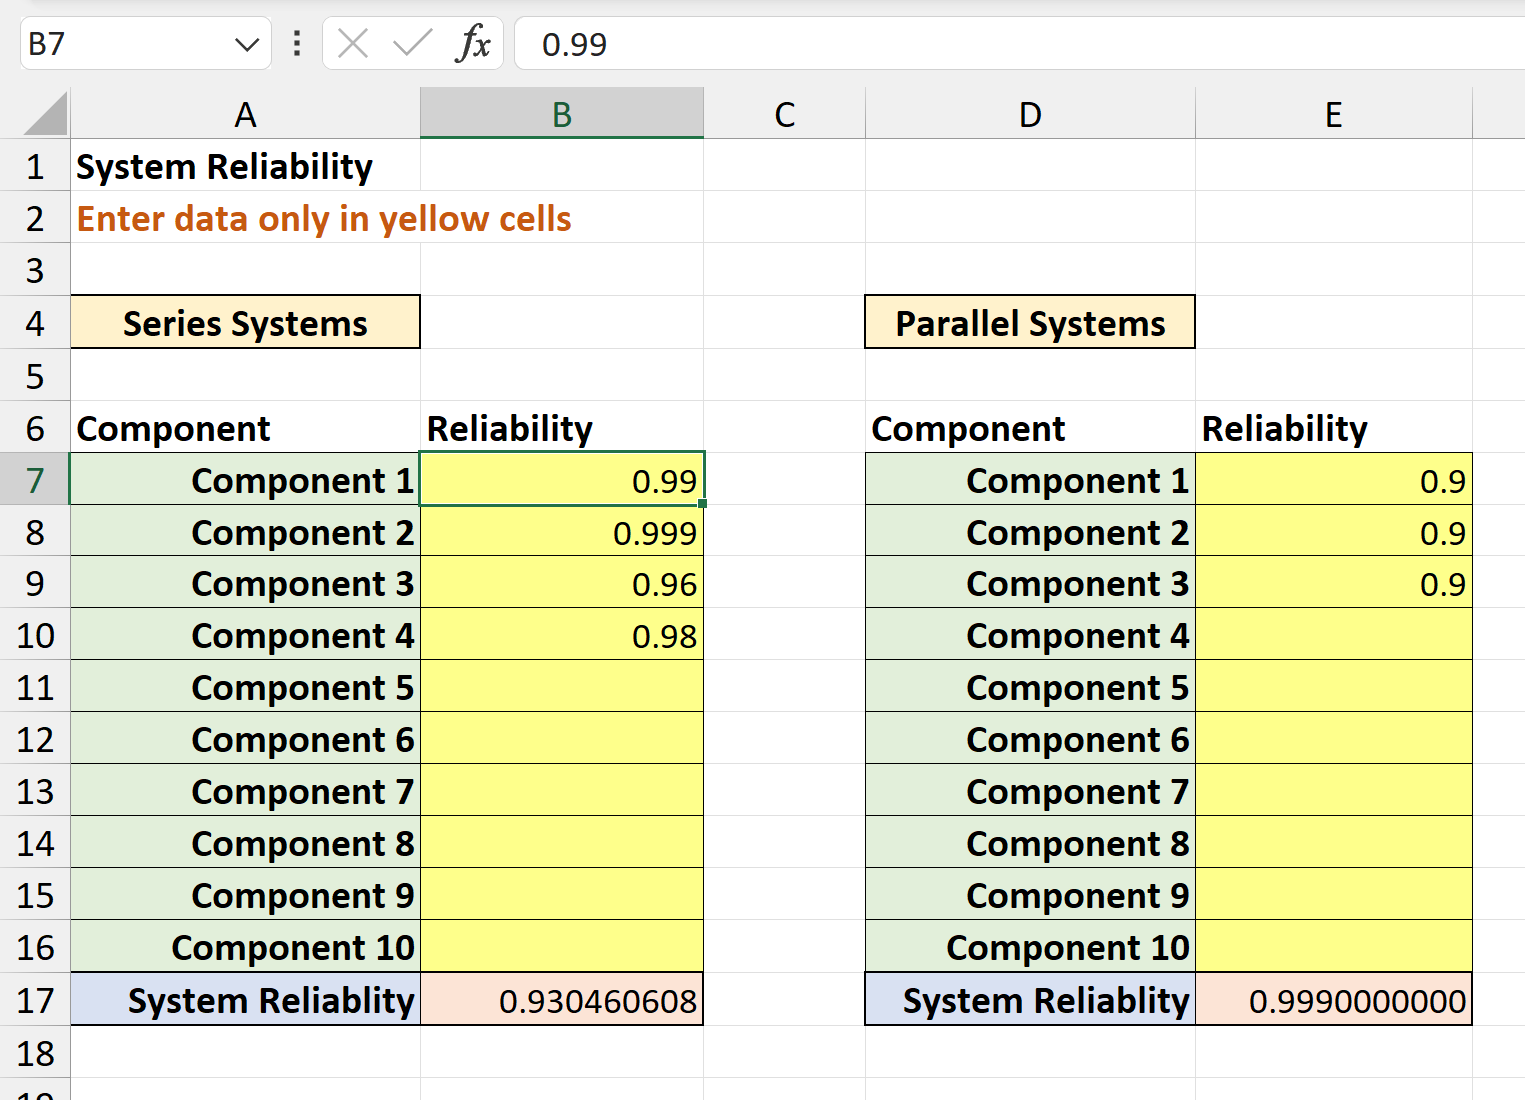
Task: Click parallel Component 2 reliability 0.9
Action: (x=1334, y=531)
